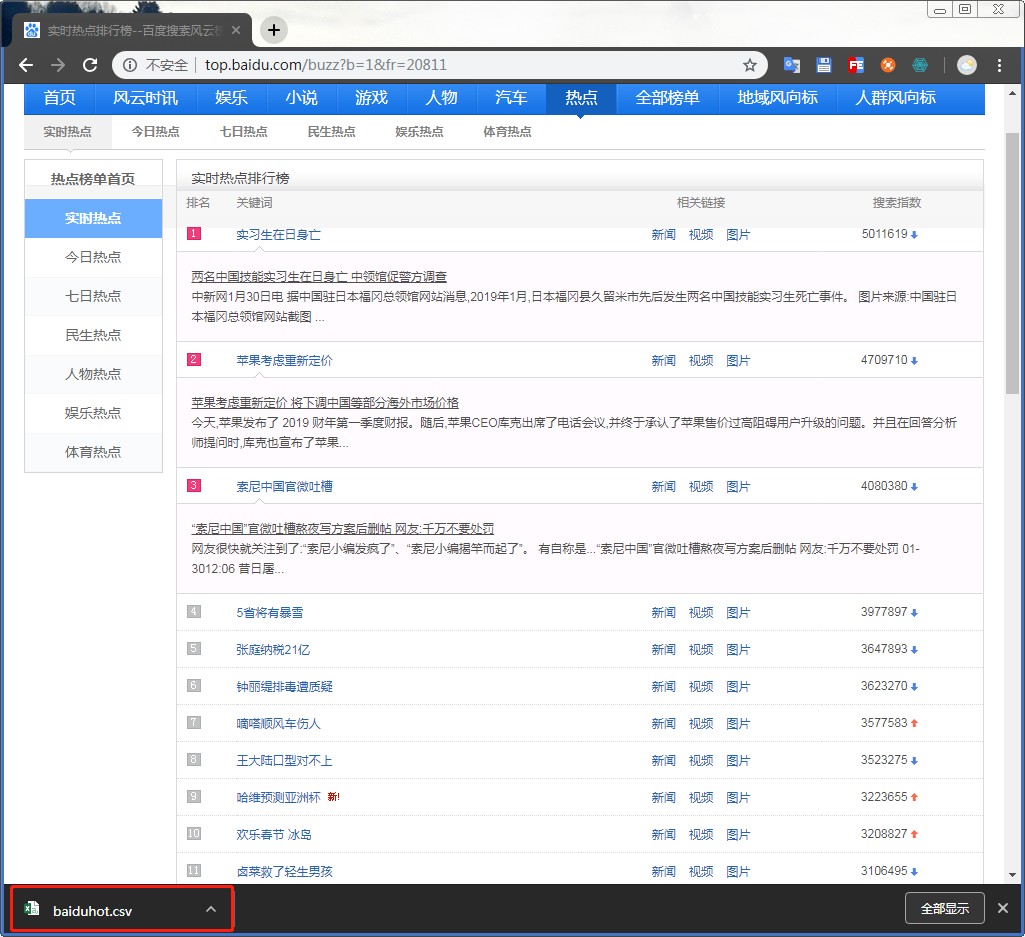Click the teal hexagon extension icon
Image resolution: width=1025 pixels, height=937 pixels.
[x=920, y=65]
